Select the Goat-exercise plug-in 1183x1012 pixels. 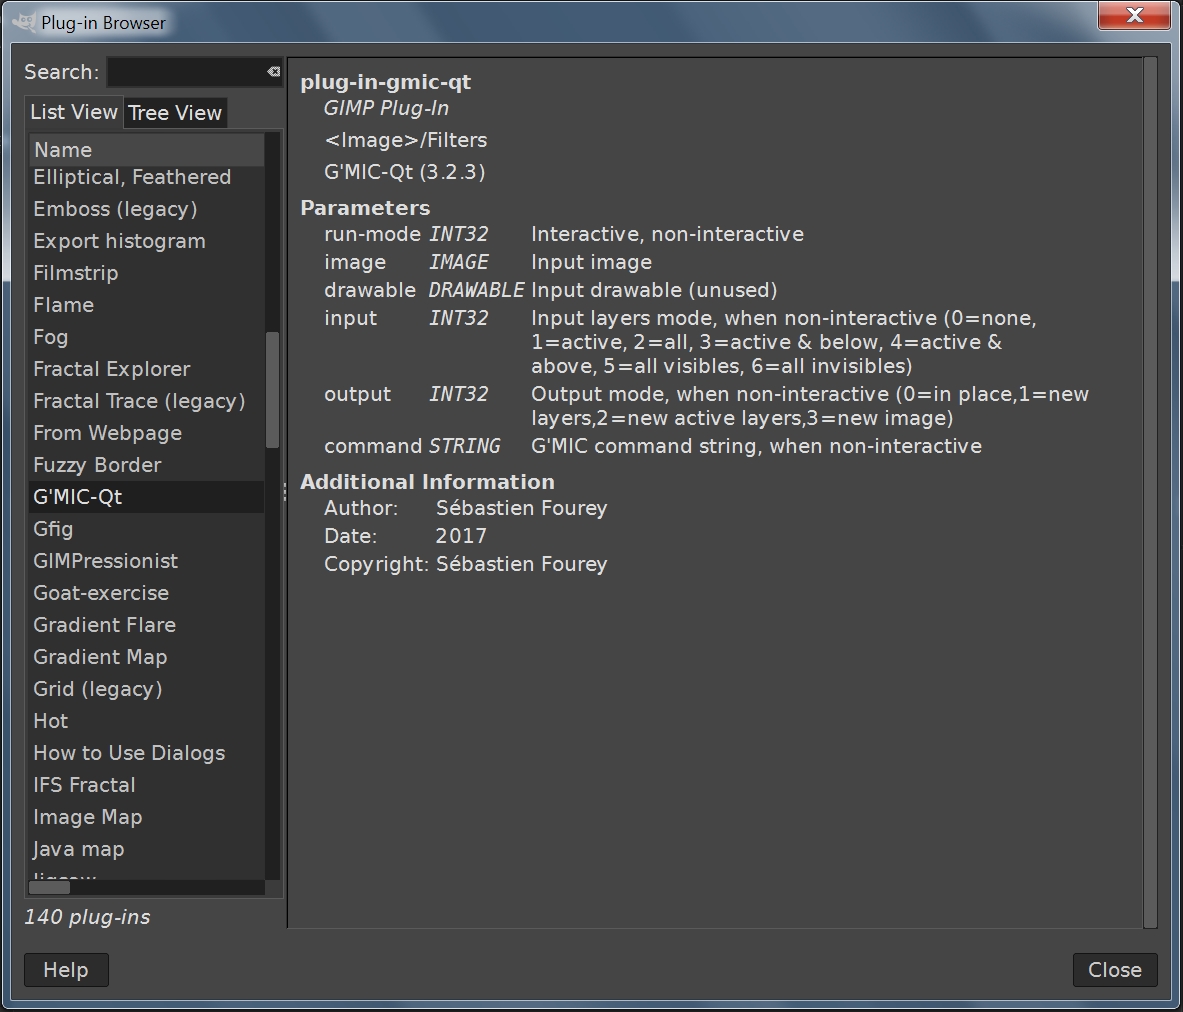point(147,593)
